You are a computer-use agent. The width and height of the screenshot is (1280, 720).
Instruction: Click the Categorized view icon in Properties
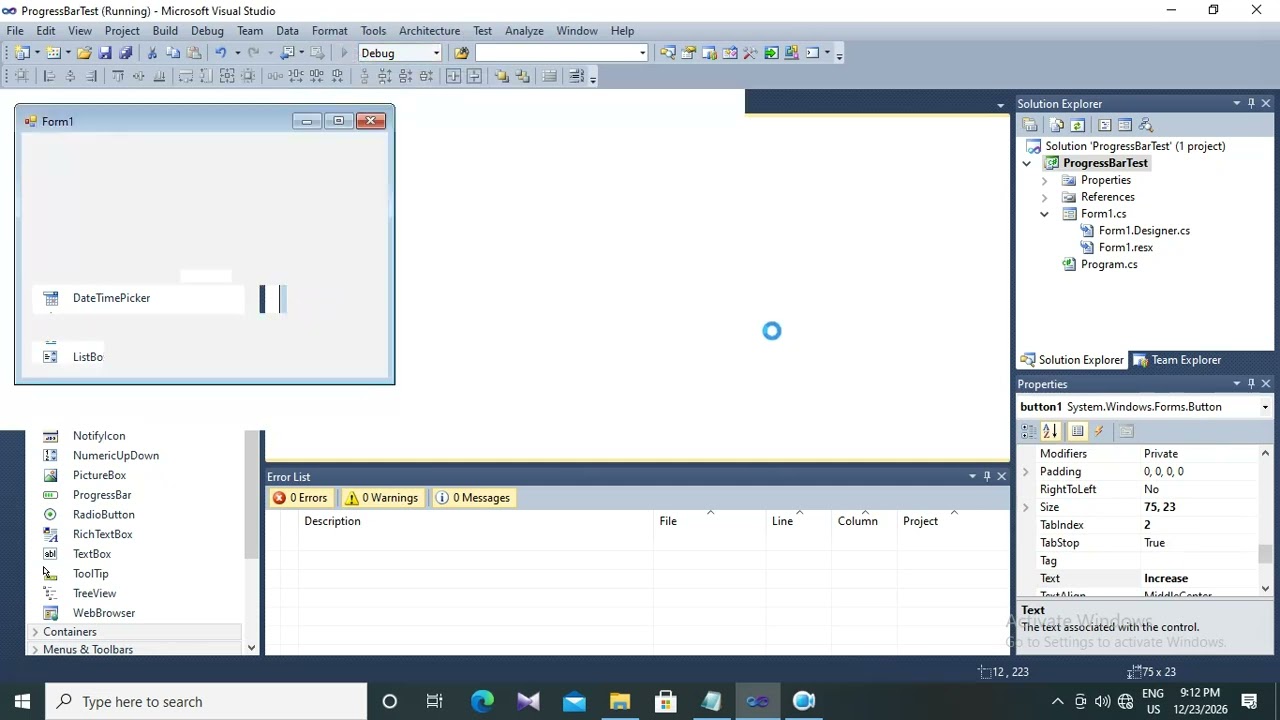click(x=1029, y=431)
